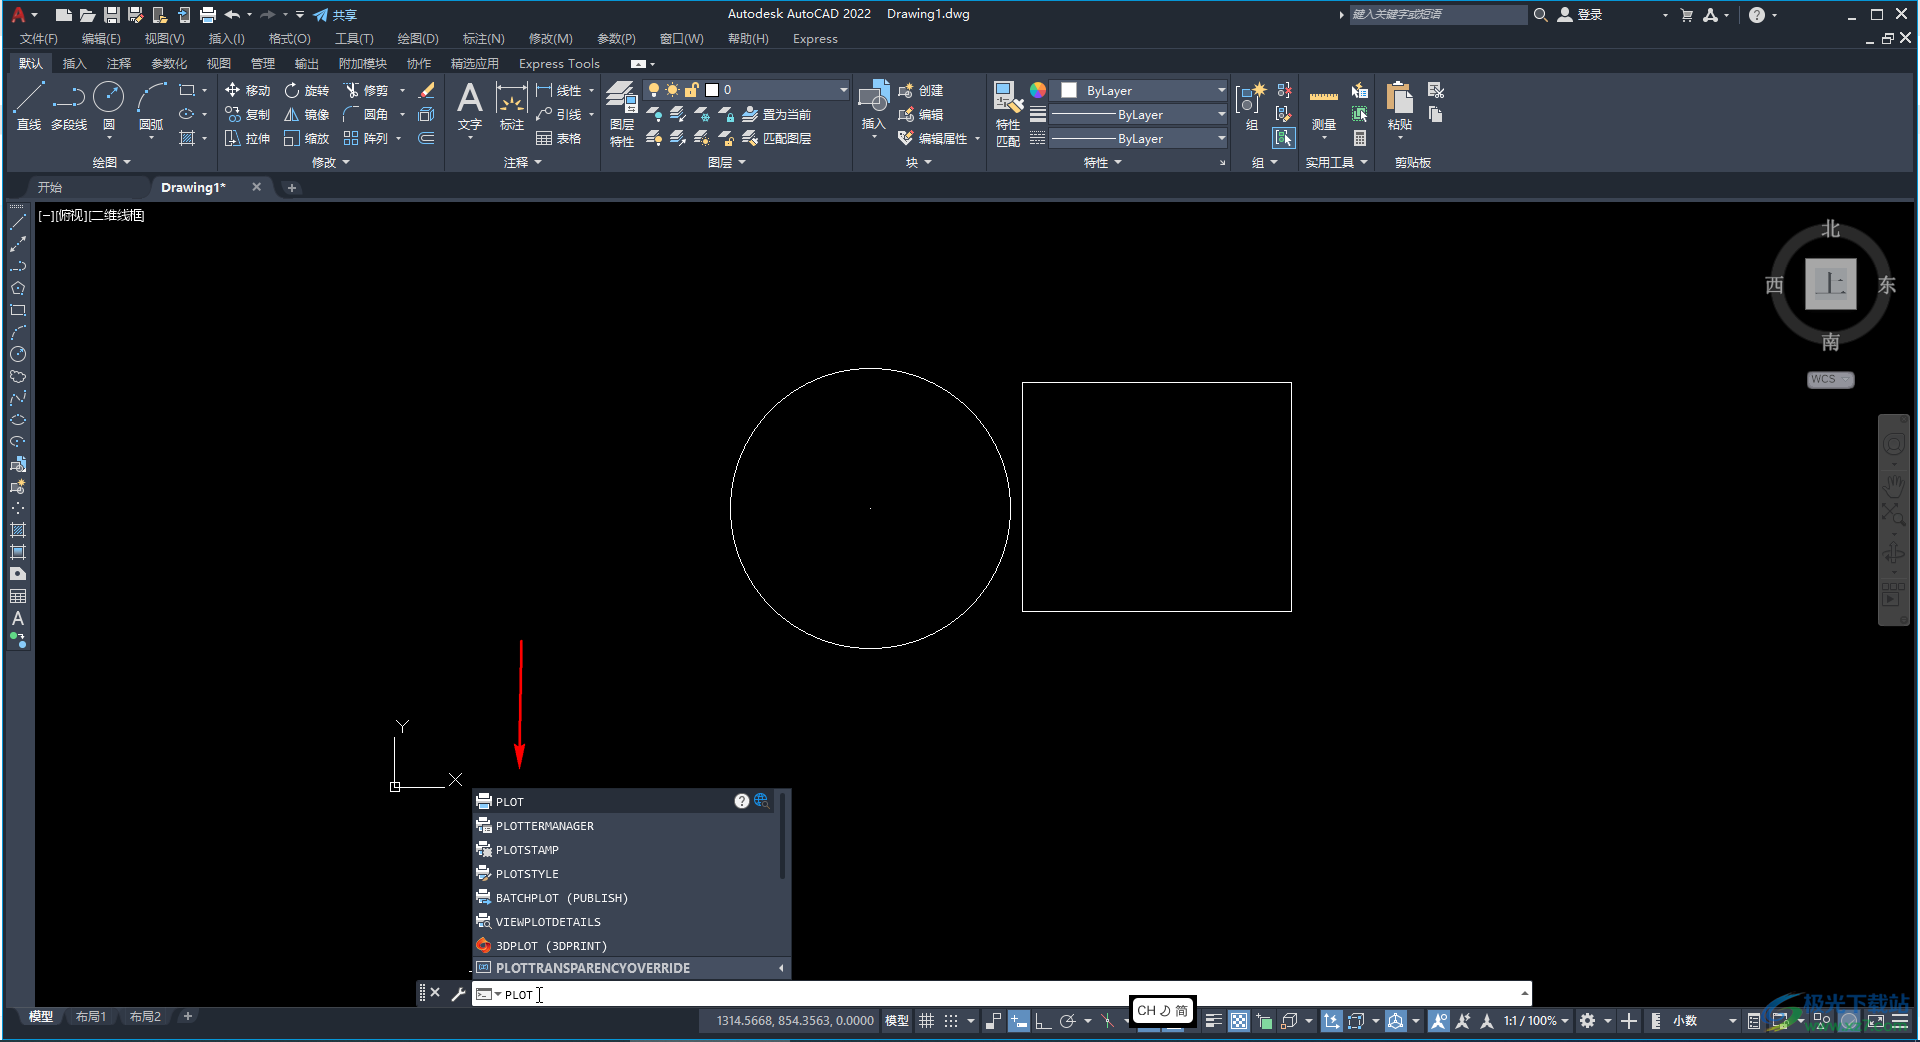Open the 小数 units dropdown
The width and height of the screenshot is (1920, 1042).
click(1704, 1021)
